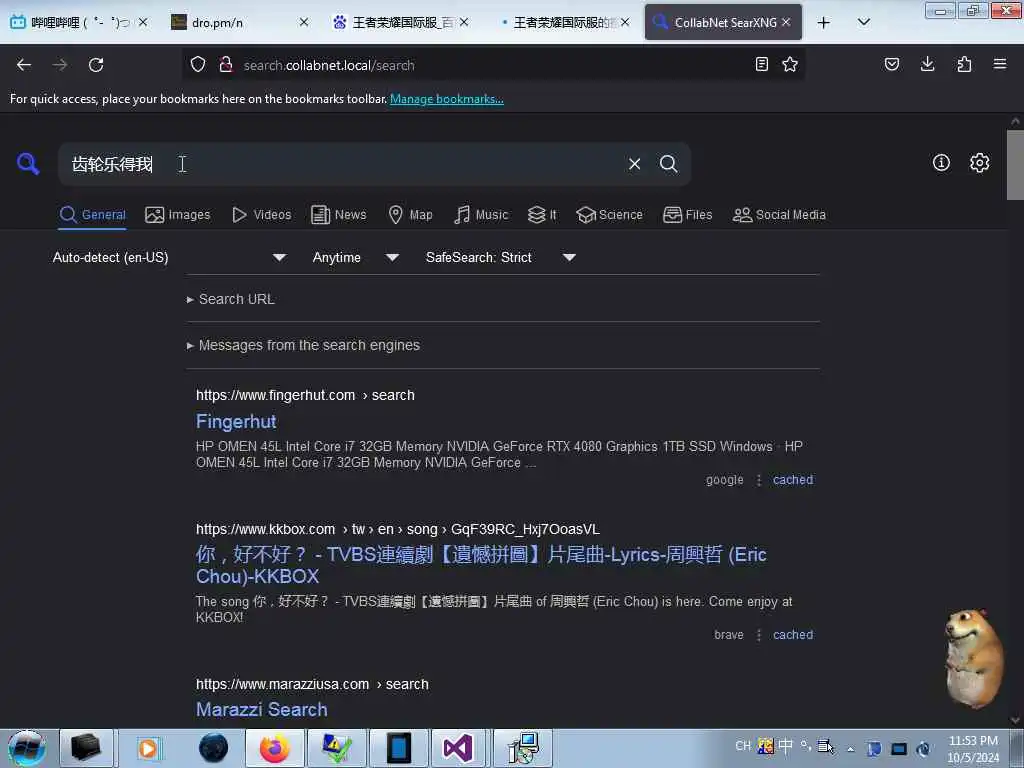Open the KKBOX song result title

pyautogui.click(x=481, y=566)
